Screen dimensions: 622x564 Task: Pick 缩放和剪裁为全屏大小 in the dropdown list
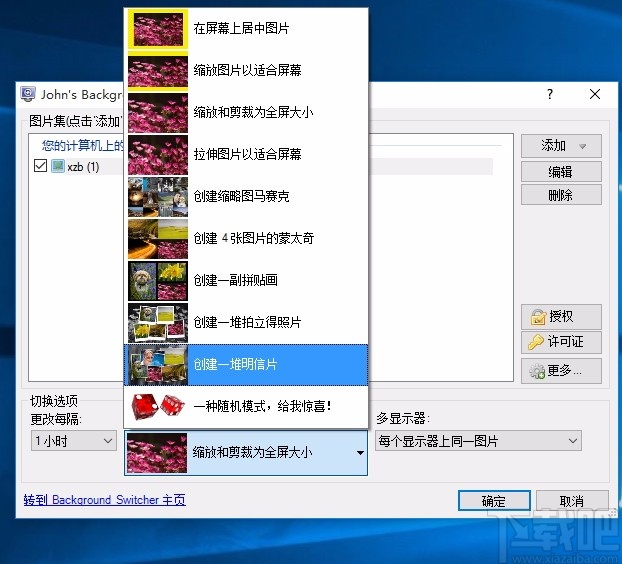coord(246,113)
